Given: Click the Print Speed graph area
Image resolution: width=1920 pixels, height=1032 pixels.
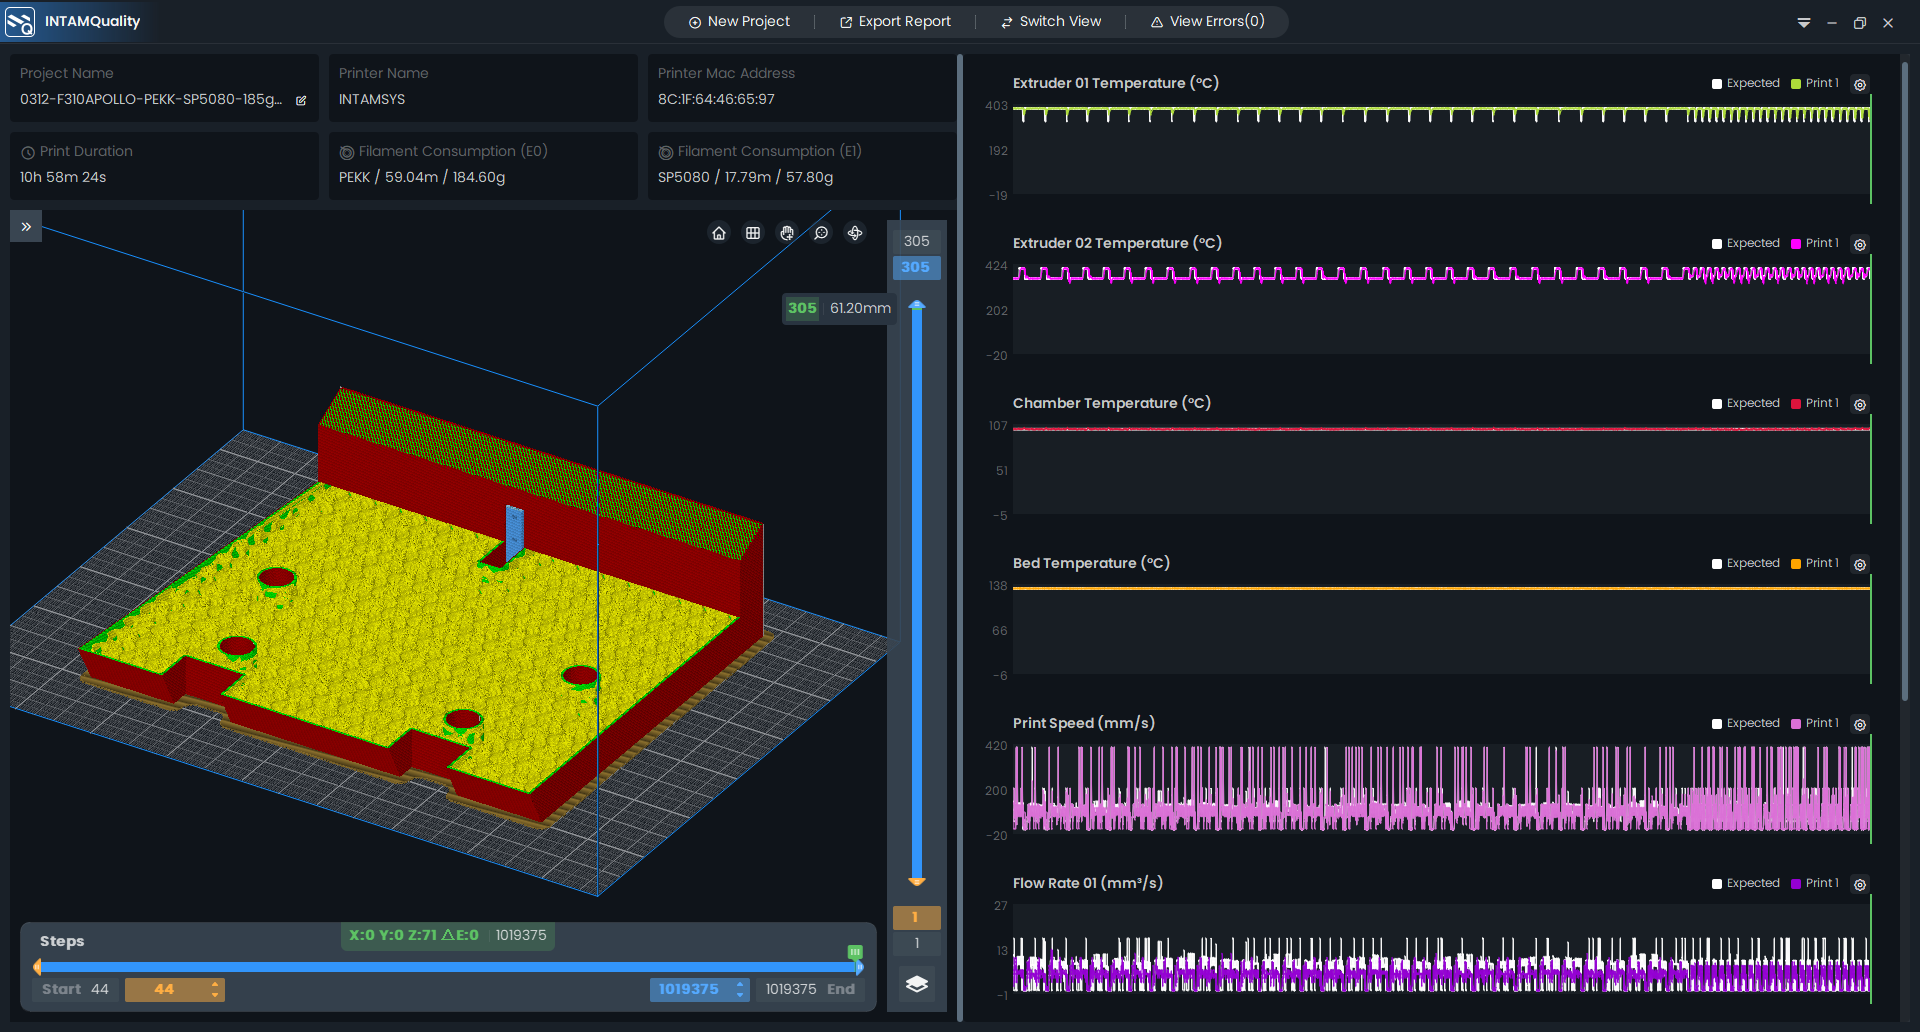Looking at the screenshot, I should [1441, 789].
